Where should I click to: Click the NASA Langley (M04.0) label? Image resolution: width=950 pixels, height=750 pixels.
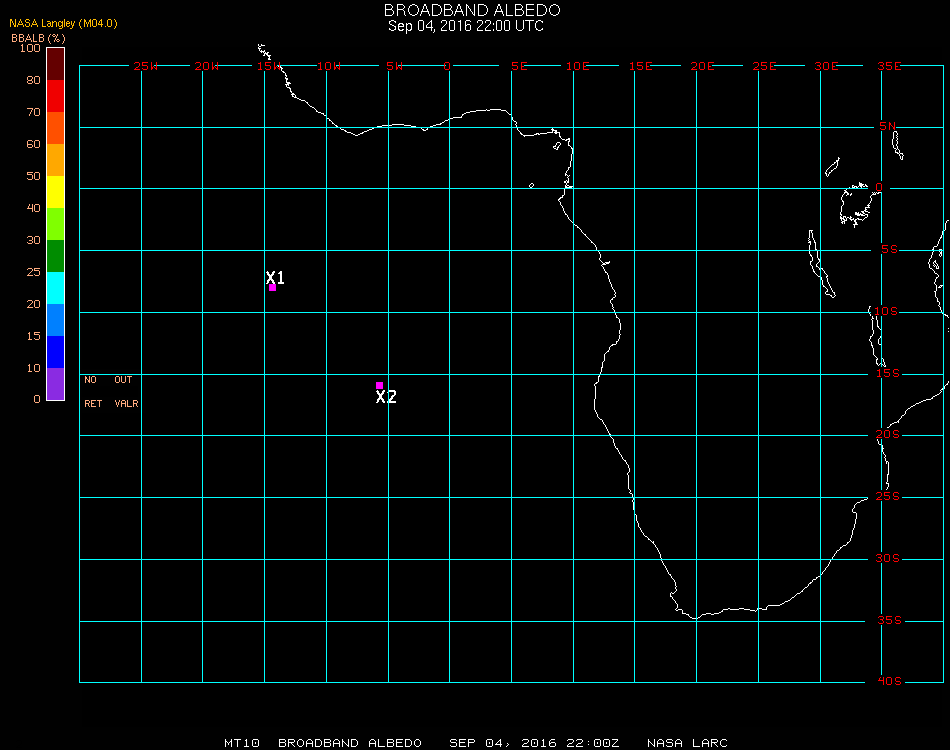click(x=63, y=23)
